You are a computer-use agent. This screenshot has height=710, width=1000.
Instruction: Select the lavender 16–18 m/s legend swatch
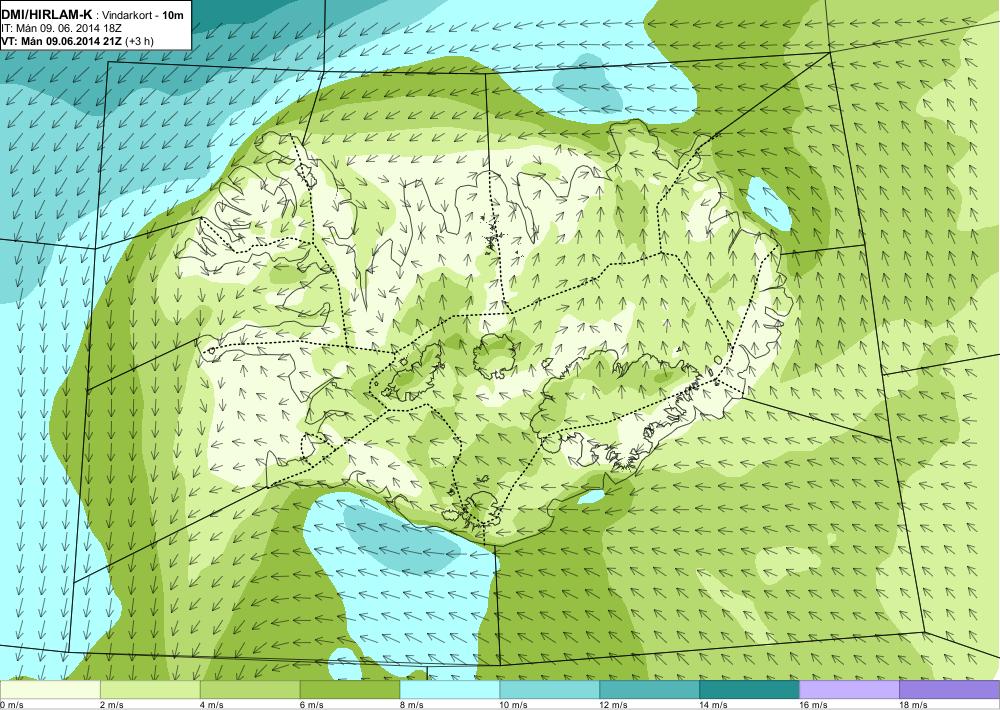(849, 690)
